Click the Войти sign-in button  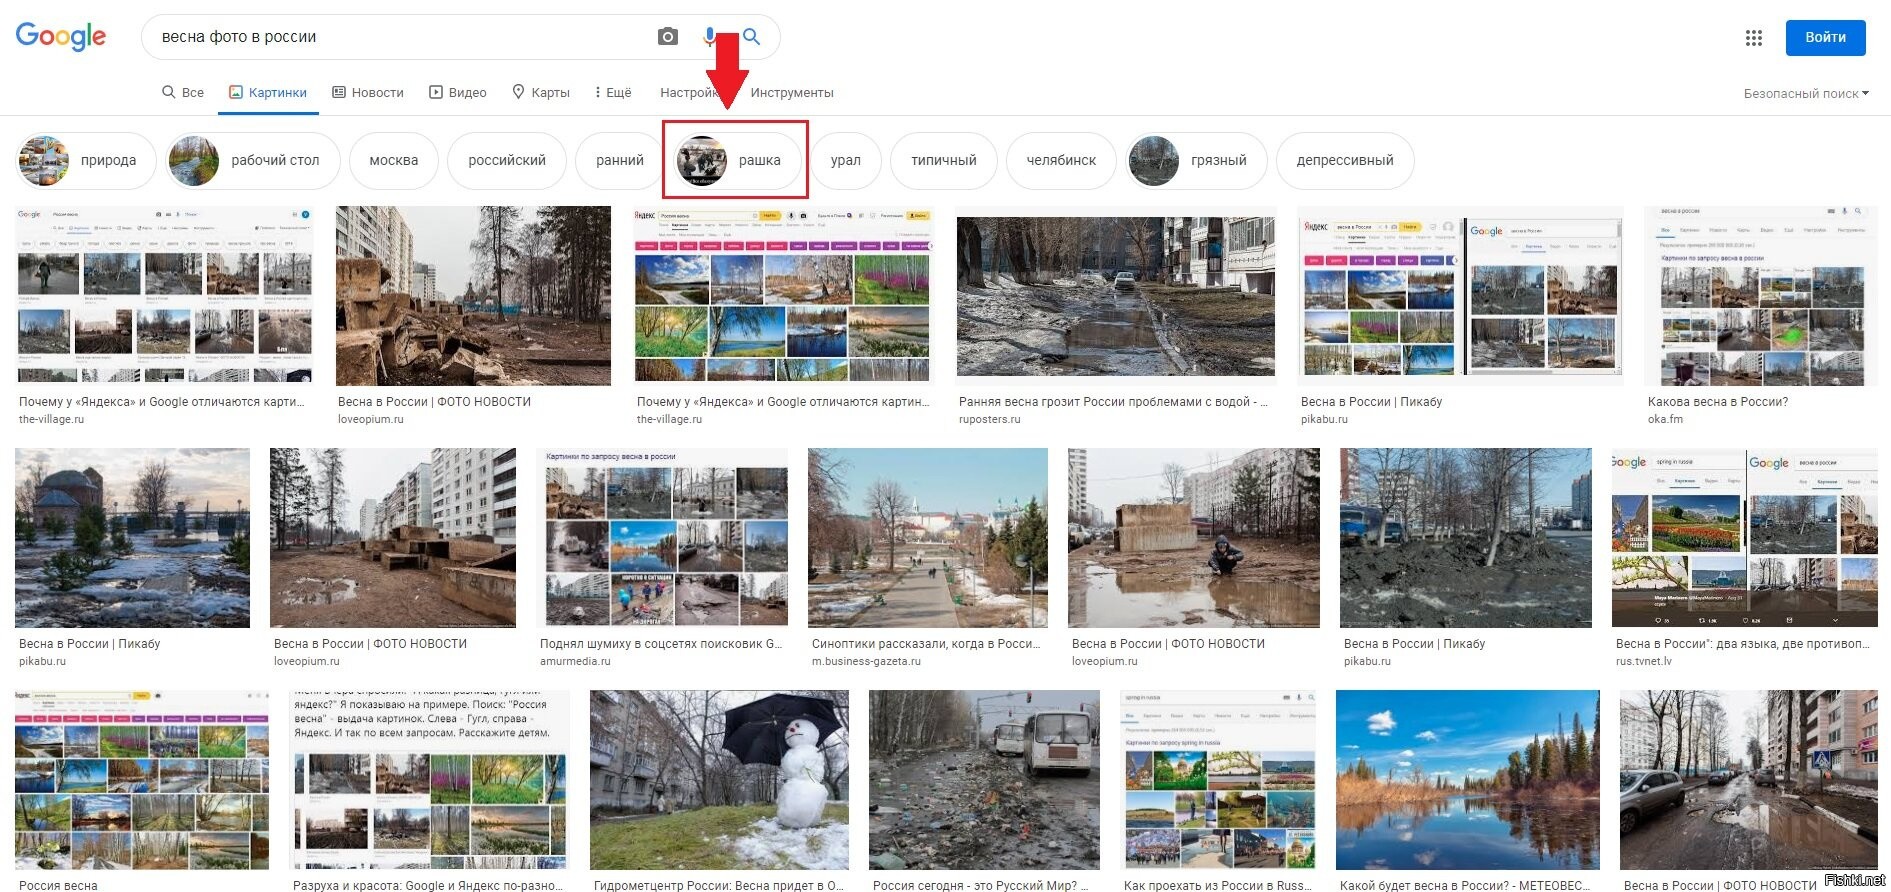click(1825, 37)
